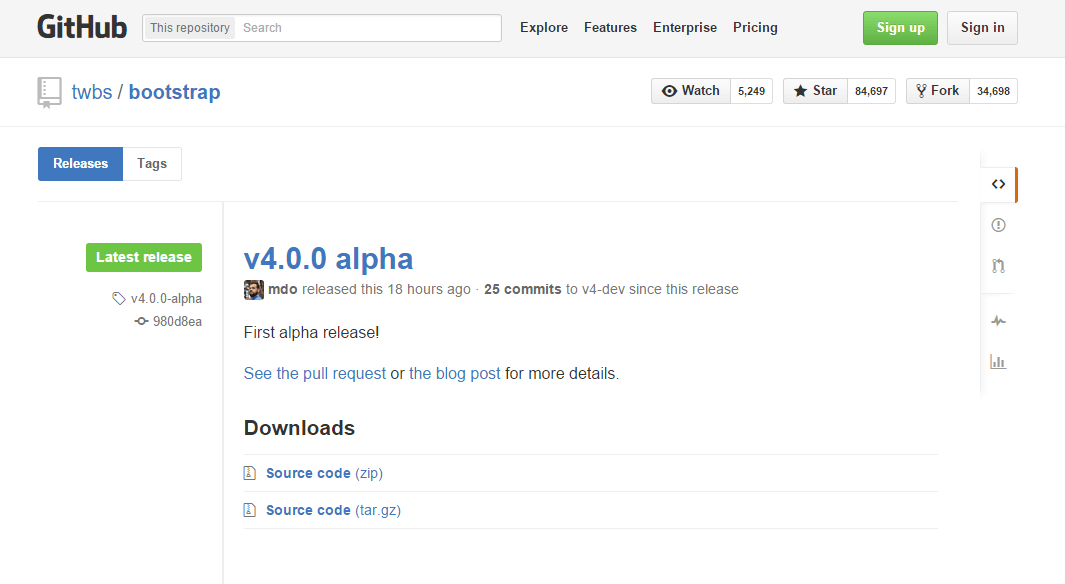
Task: Click the GitHub logo
Action: click(x=81, y=26)
